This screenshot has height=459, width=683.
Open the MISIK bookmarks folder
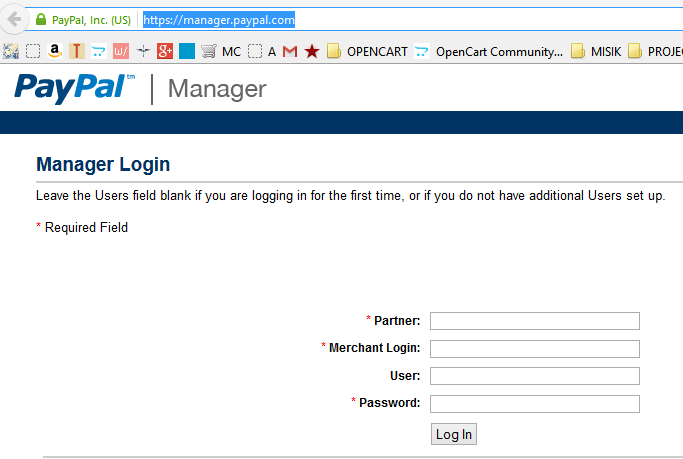pyautogui.click(x=596, y=51)
